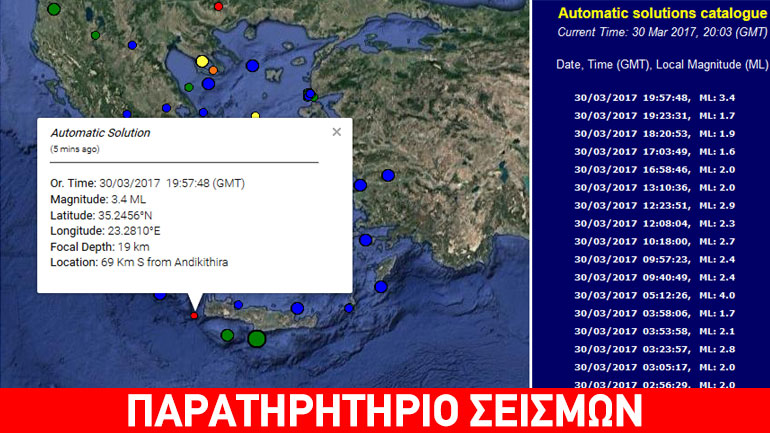Click the red marker at top of map
The height and width of the screenshot is (433, 770).
pyautogui.click(x=219, y=6)
